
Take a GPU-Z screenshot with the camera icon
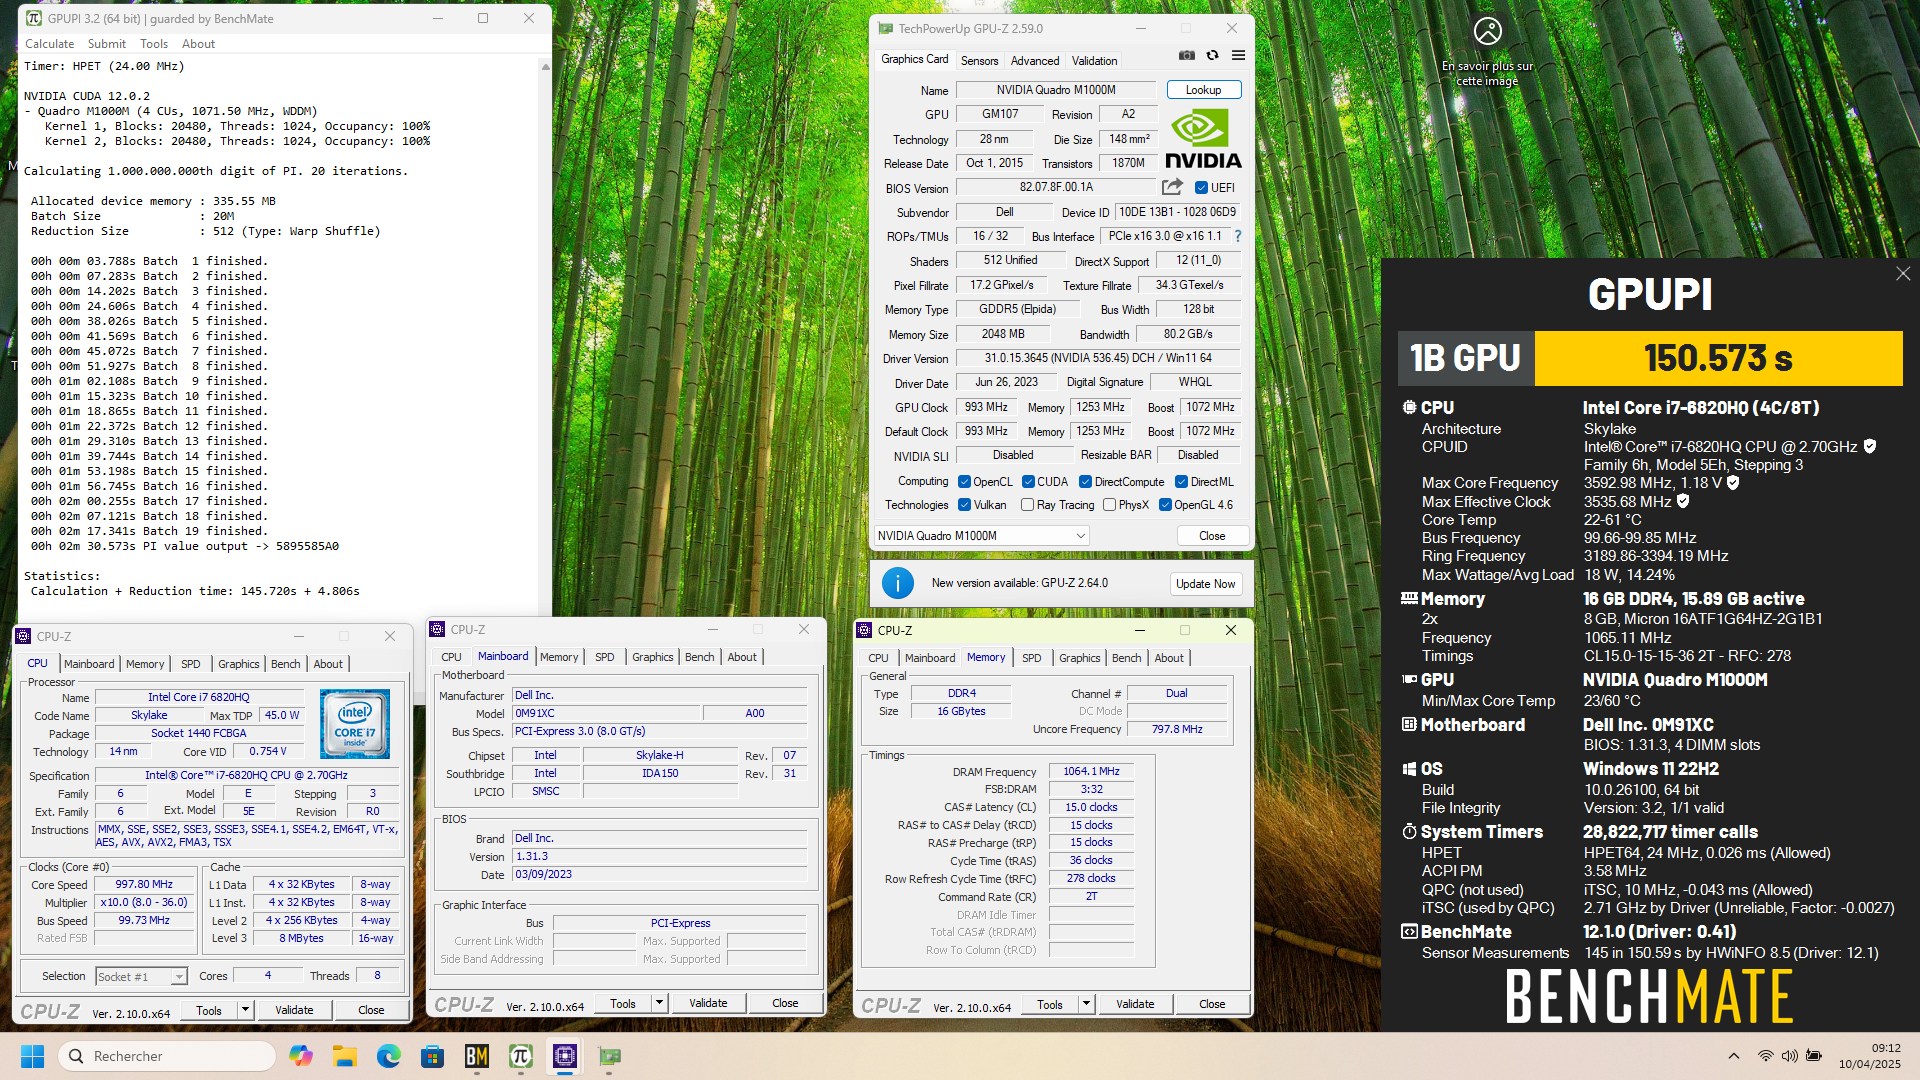[1186, 56]
